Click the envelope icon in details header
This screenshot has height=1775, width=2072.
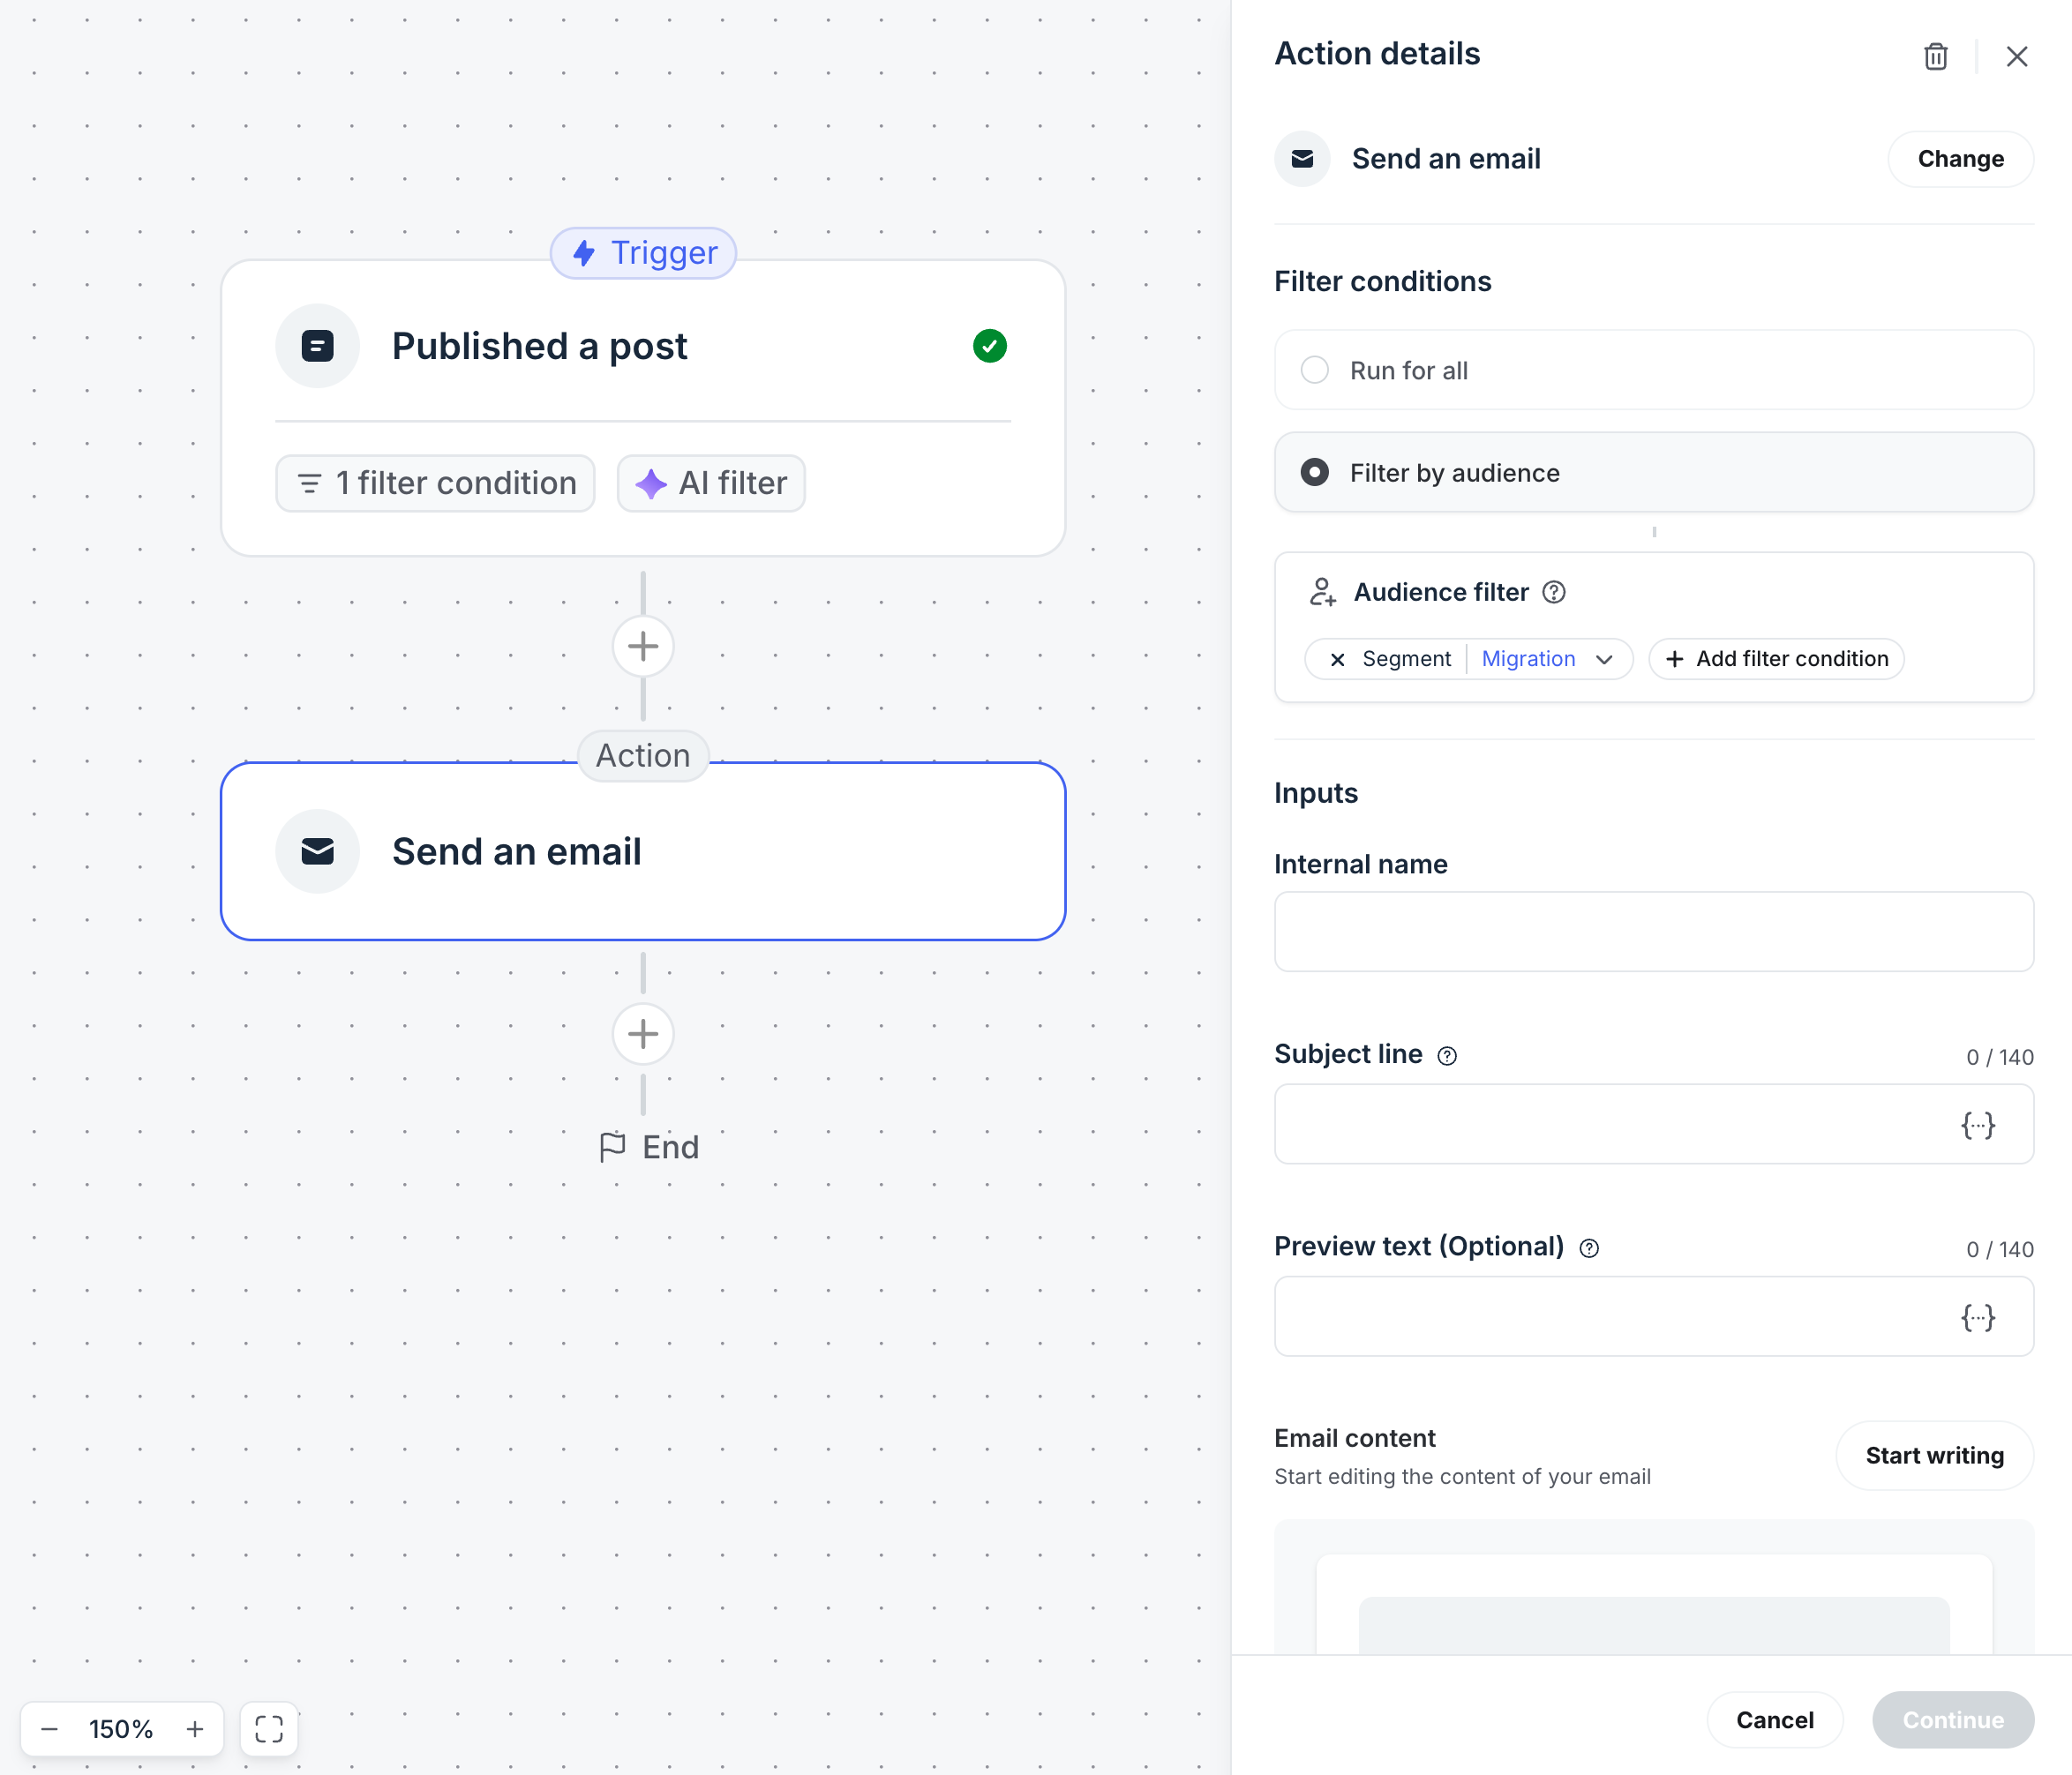1302,159
